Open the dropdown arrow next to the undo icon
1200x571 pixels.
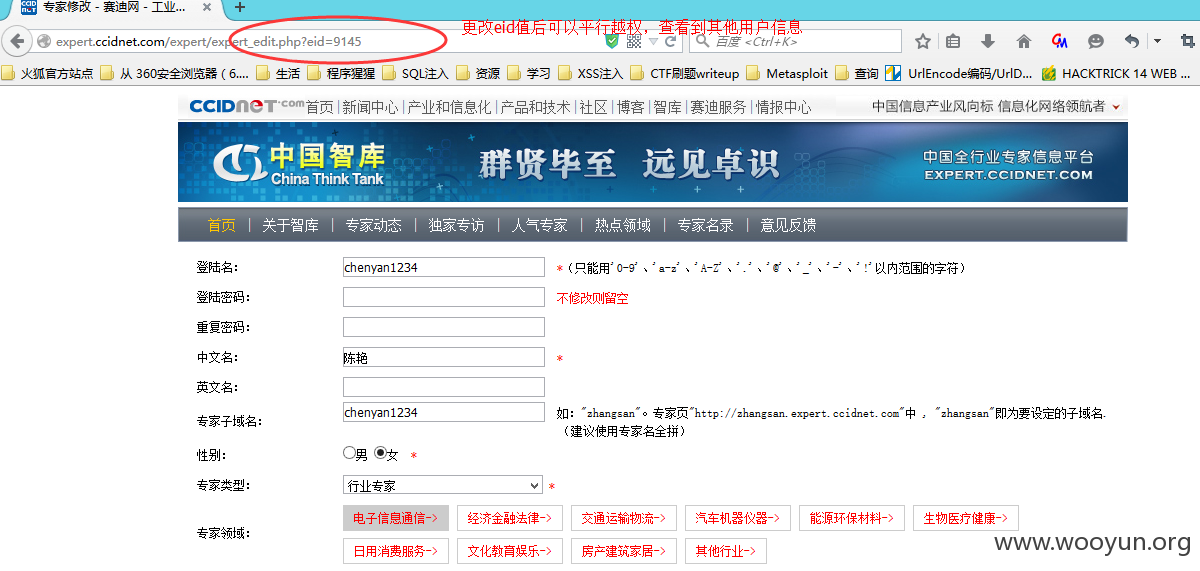1157,42
